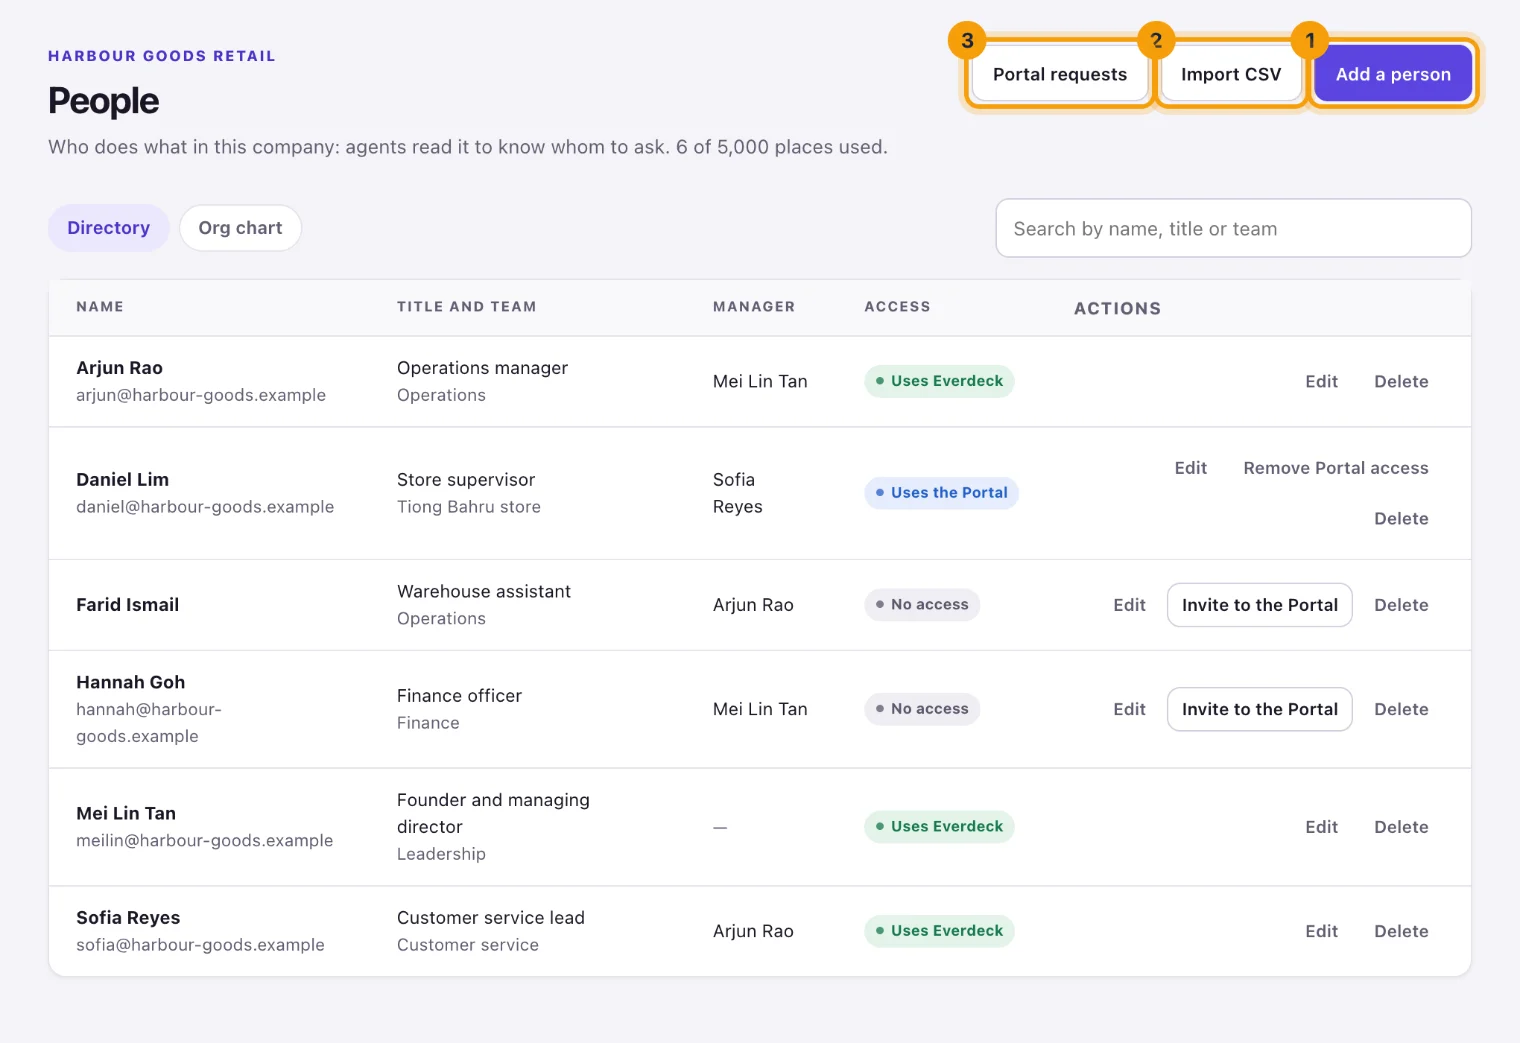The width and height of the screenshot is (1520, 1043).
Task: Click the Customer service lead title
Action: (x=491, y=918)
